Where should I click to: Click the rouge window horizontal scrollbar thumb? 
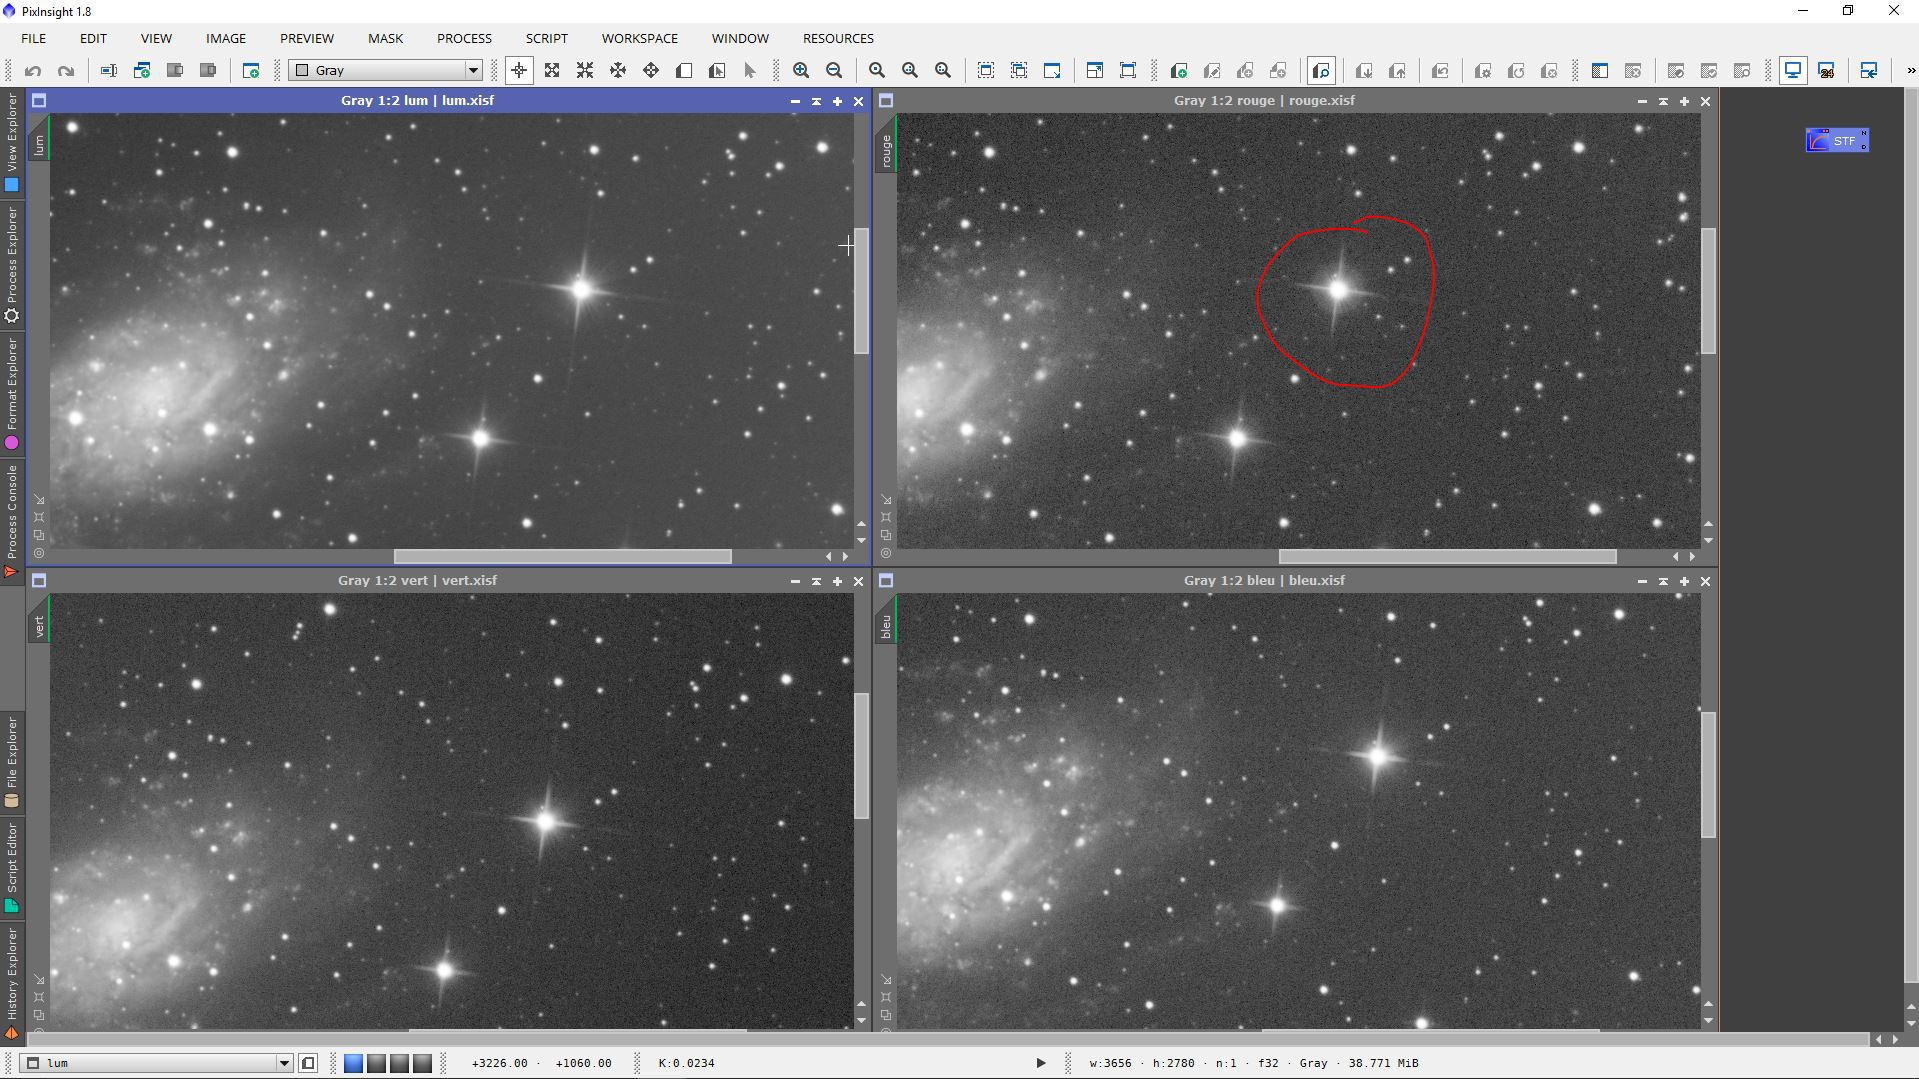(x=1447, y=557)
